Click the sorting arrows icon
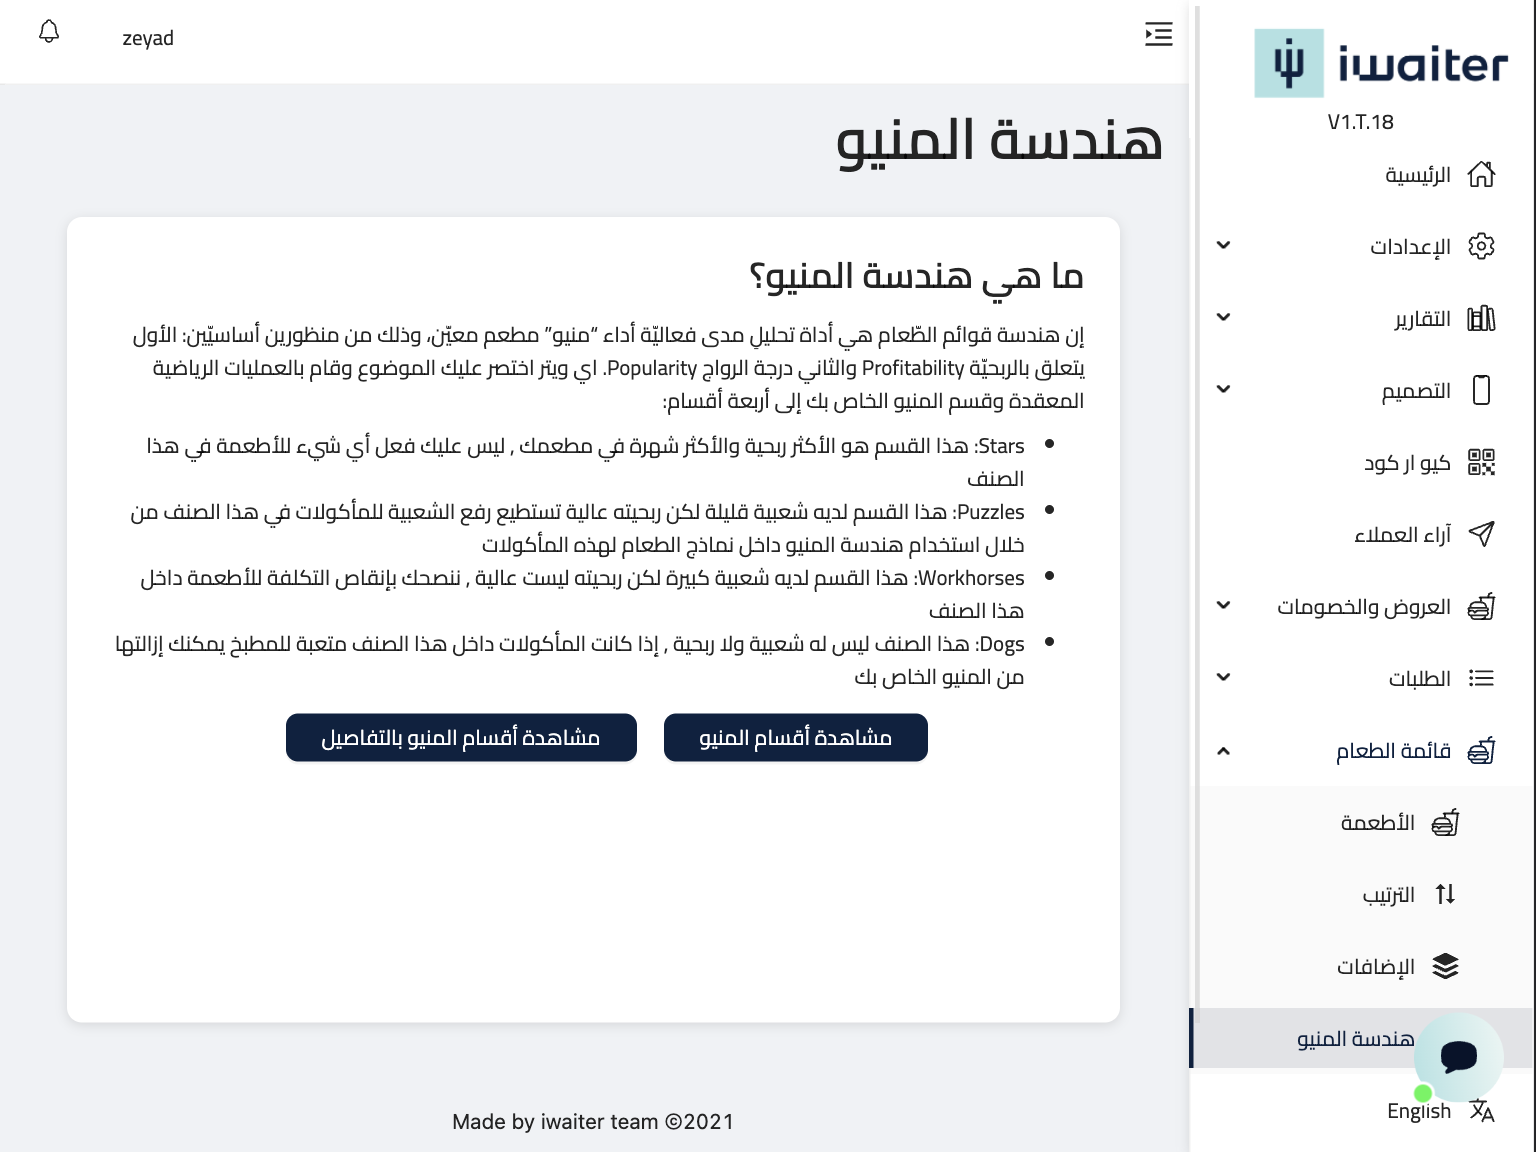This screenshot has width=1536, height=1152. (x=1445, y=894)
